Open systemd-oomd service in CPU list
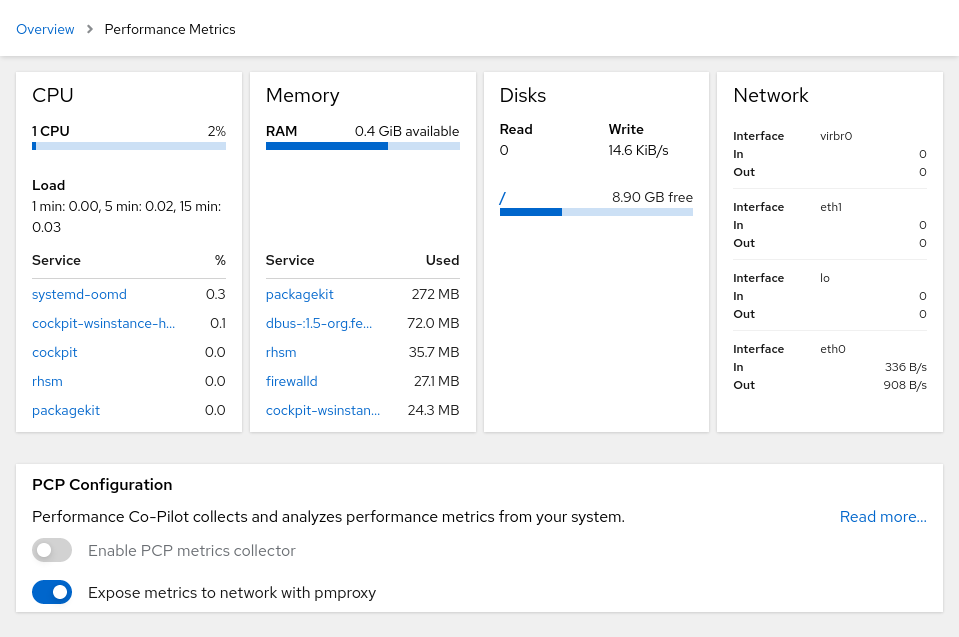 pos(79,295)
